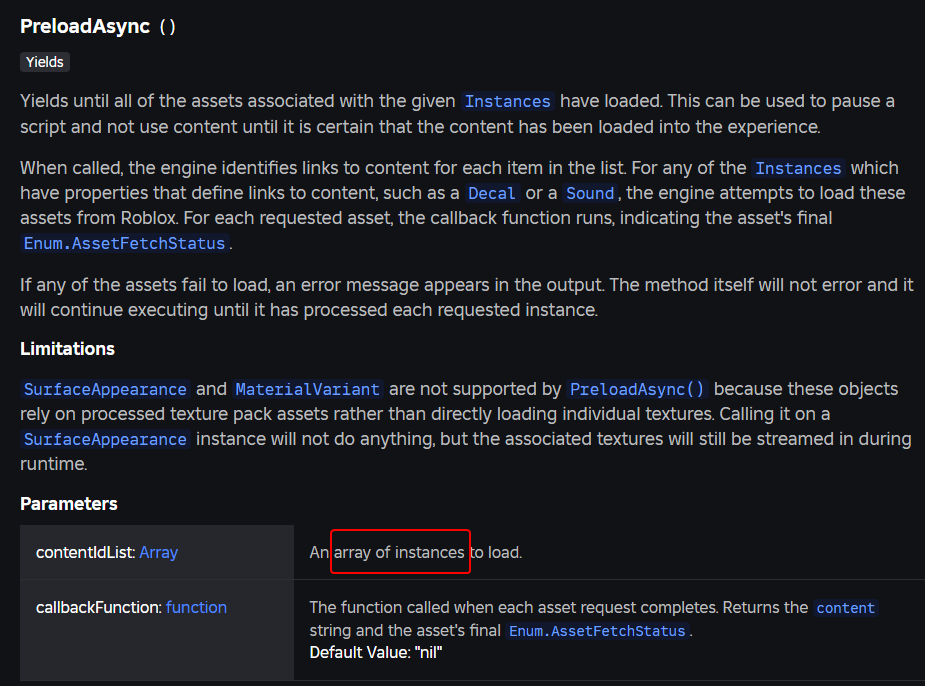Click the highlighted 'array of instances' text
Image resolution: width=925 pixels, height=686 pixels.
tap(399, 553)
